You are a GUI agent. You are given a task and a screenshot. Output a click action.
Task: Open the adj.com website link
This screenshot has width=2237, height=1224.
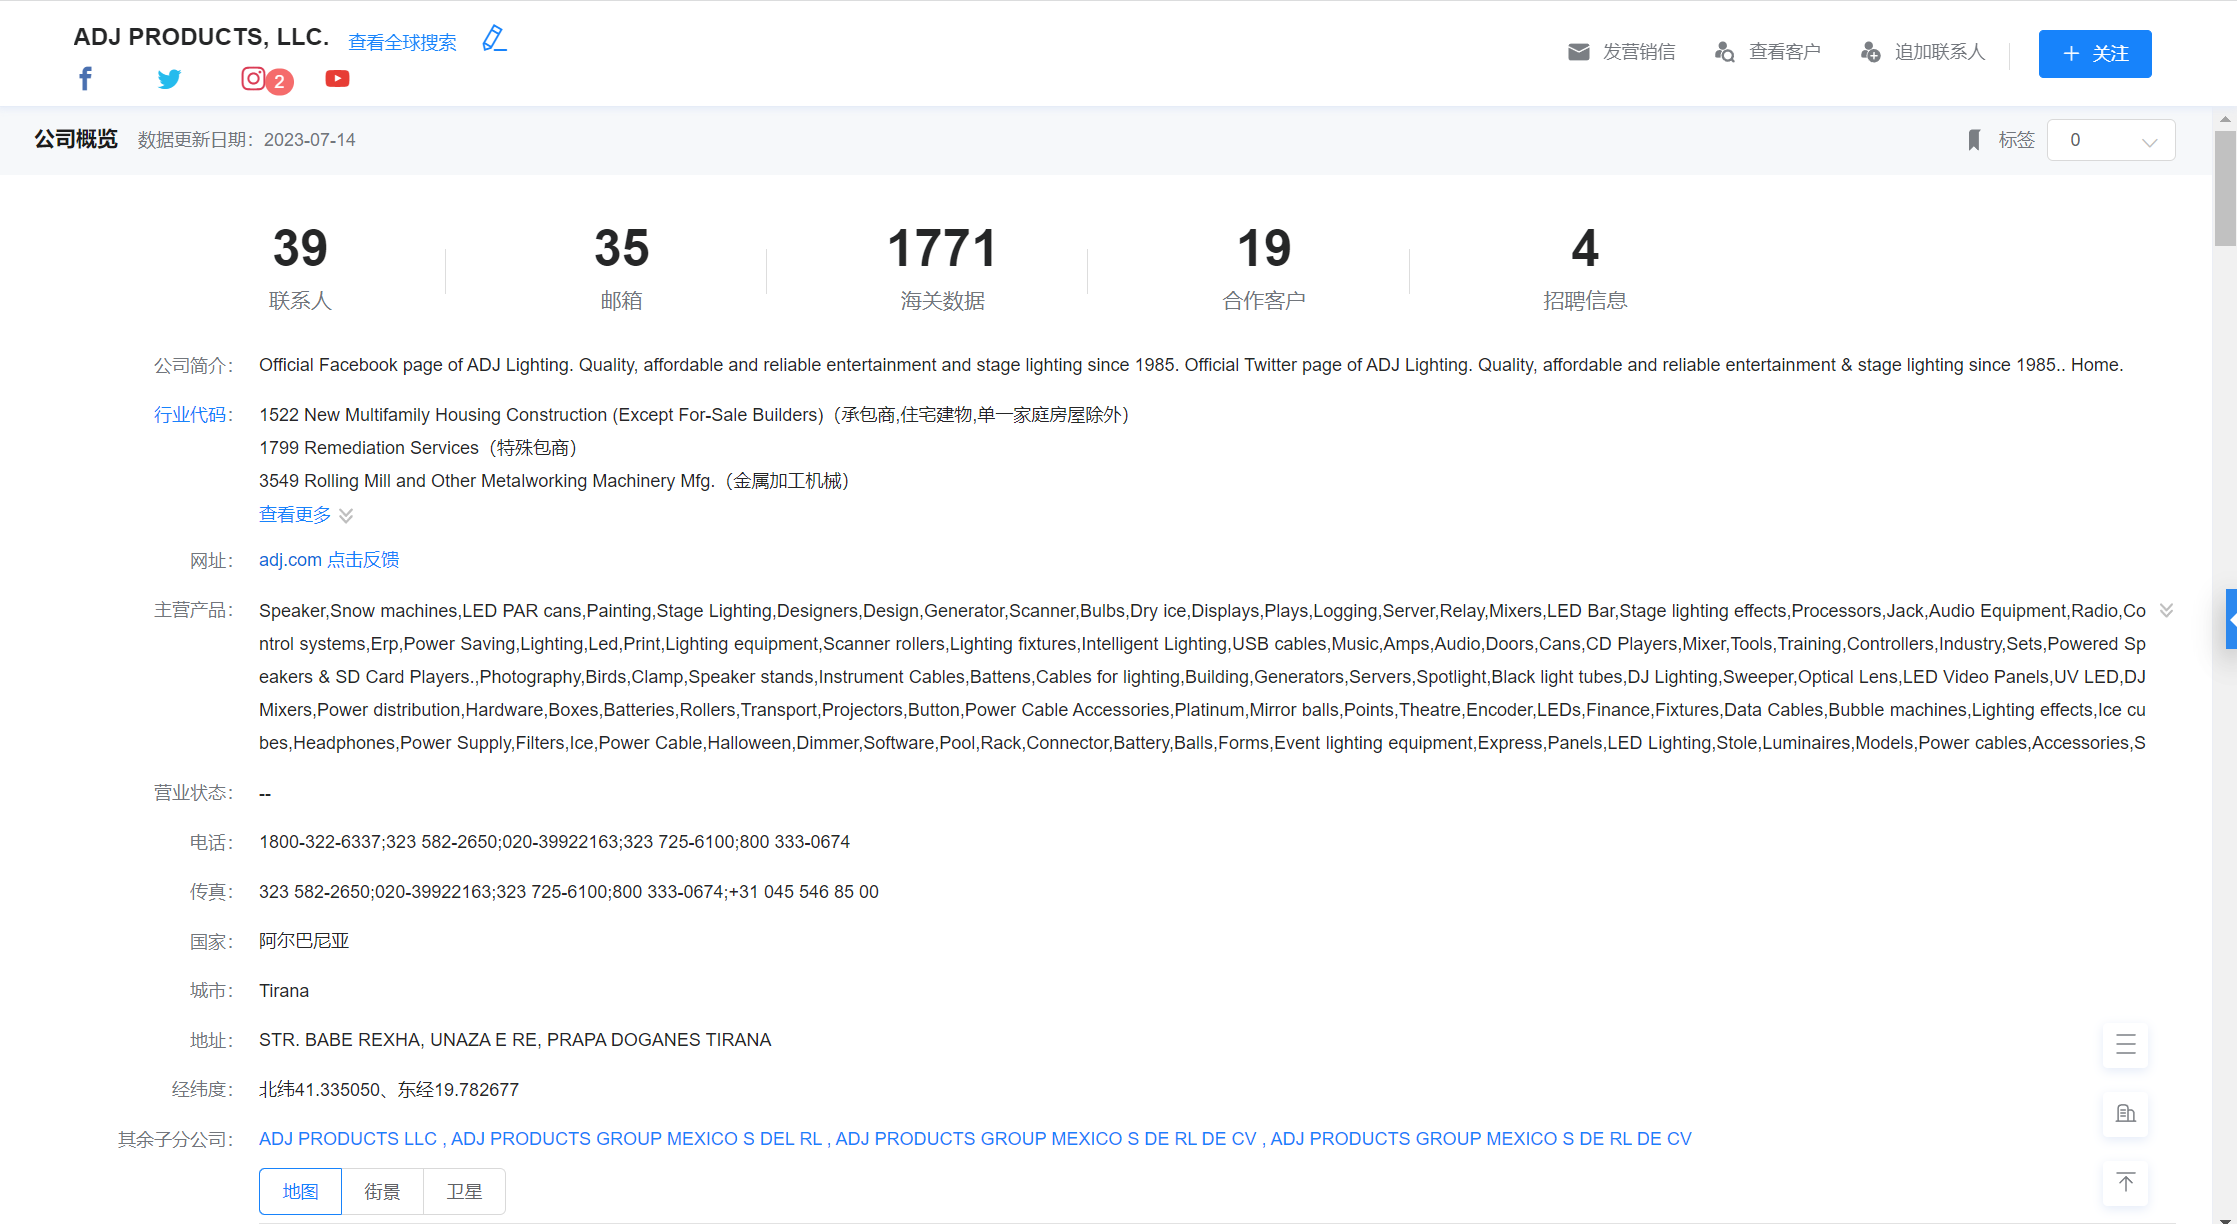point(290,560)
